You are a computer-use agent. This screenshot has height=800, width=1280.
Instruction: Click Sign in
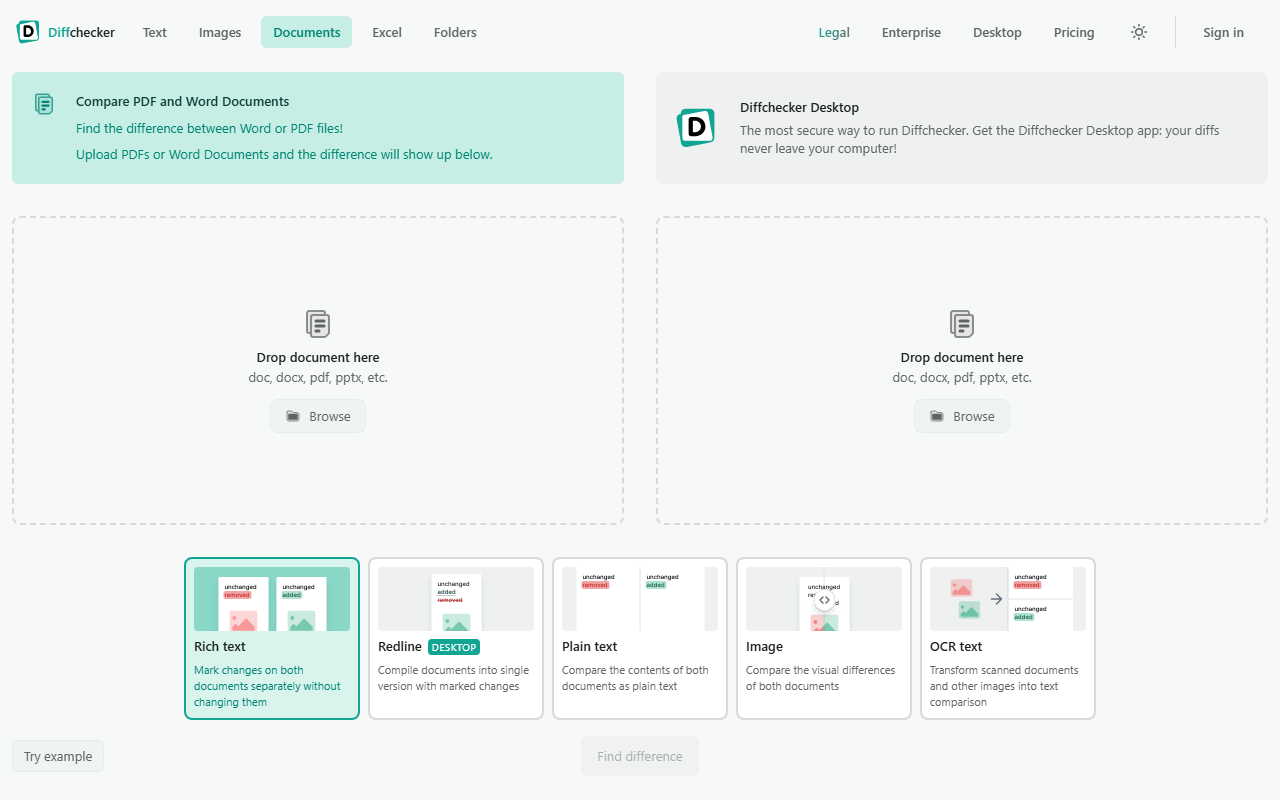click(x=1224, y=32)
